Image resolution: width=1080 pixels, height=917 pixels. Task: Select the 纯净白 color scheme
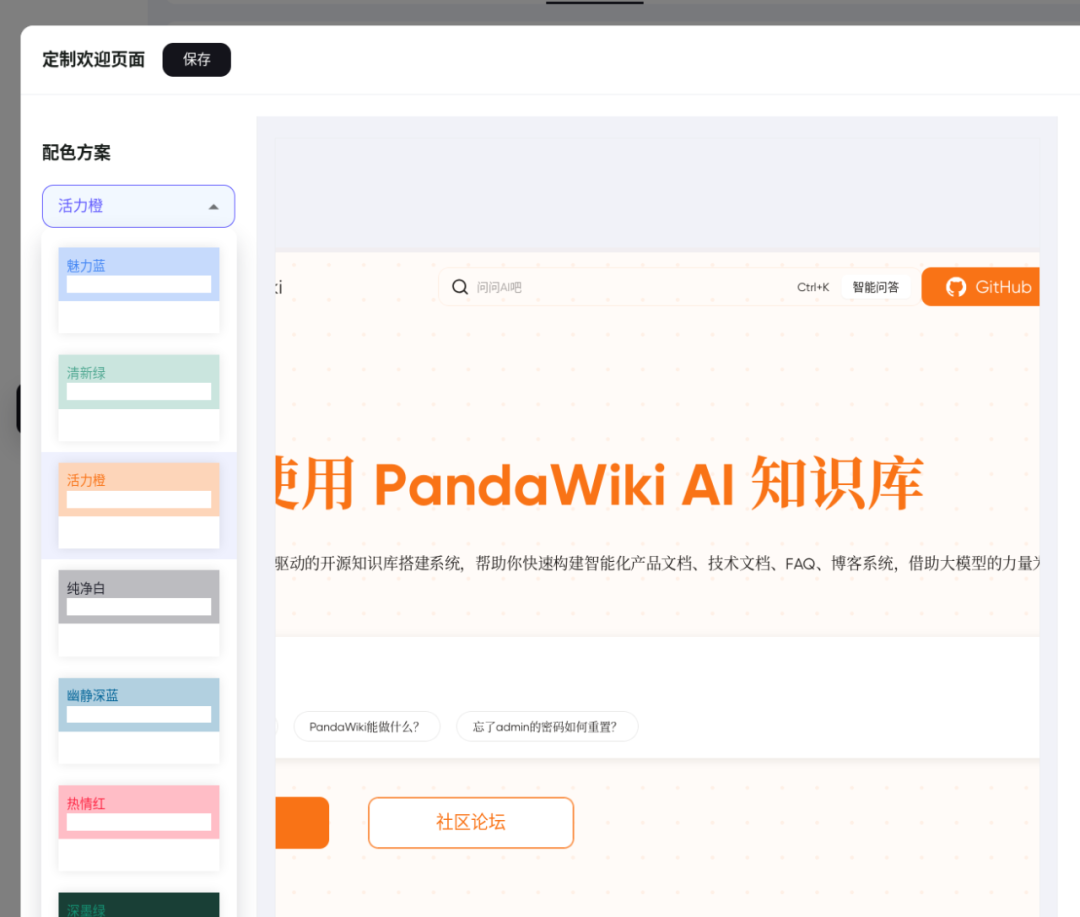[x=138, y=612]
